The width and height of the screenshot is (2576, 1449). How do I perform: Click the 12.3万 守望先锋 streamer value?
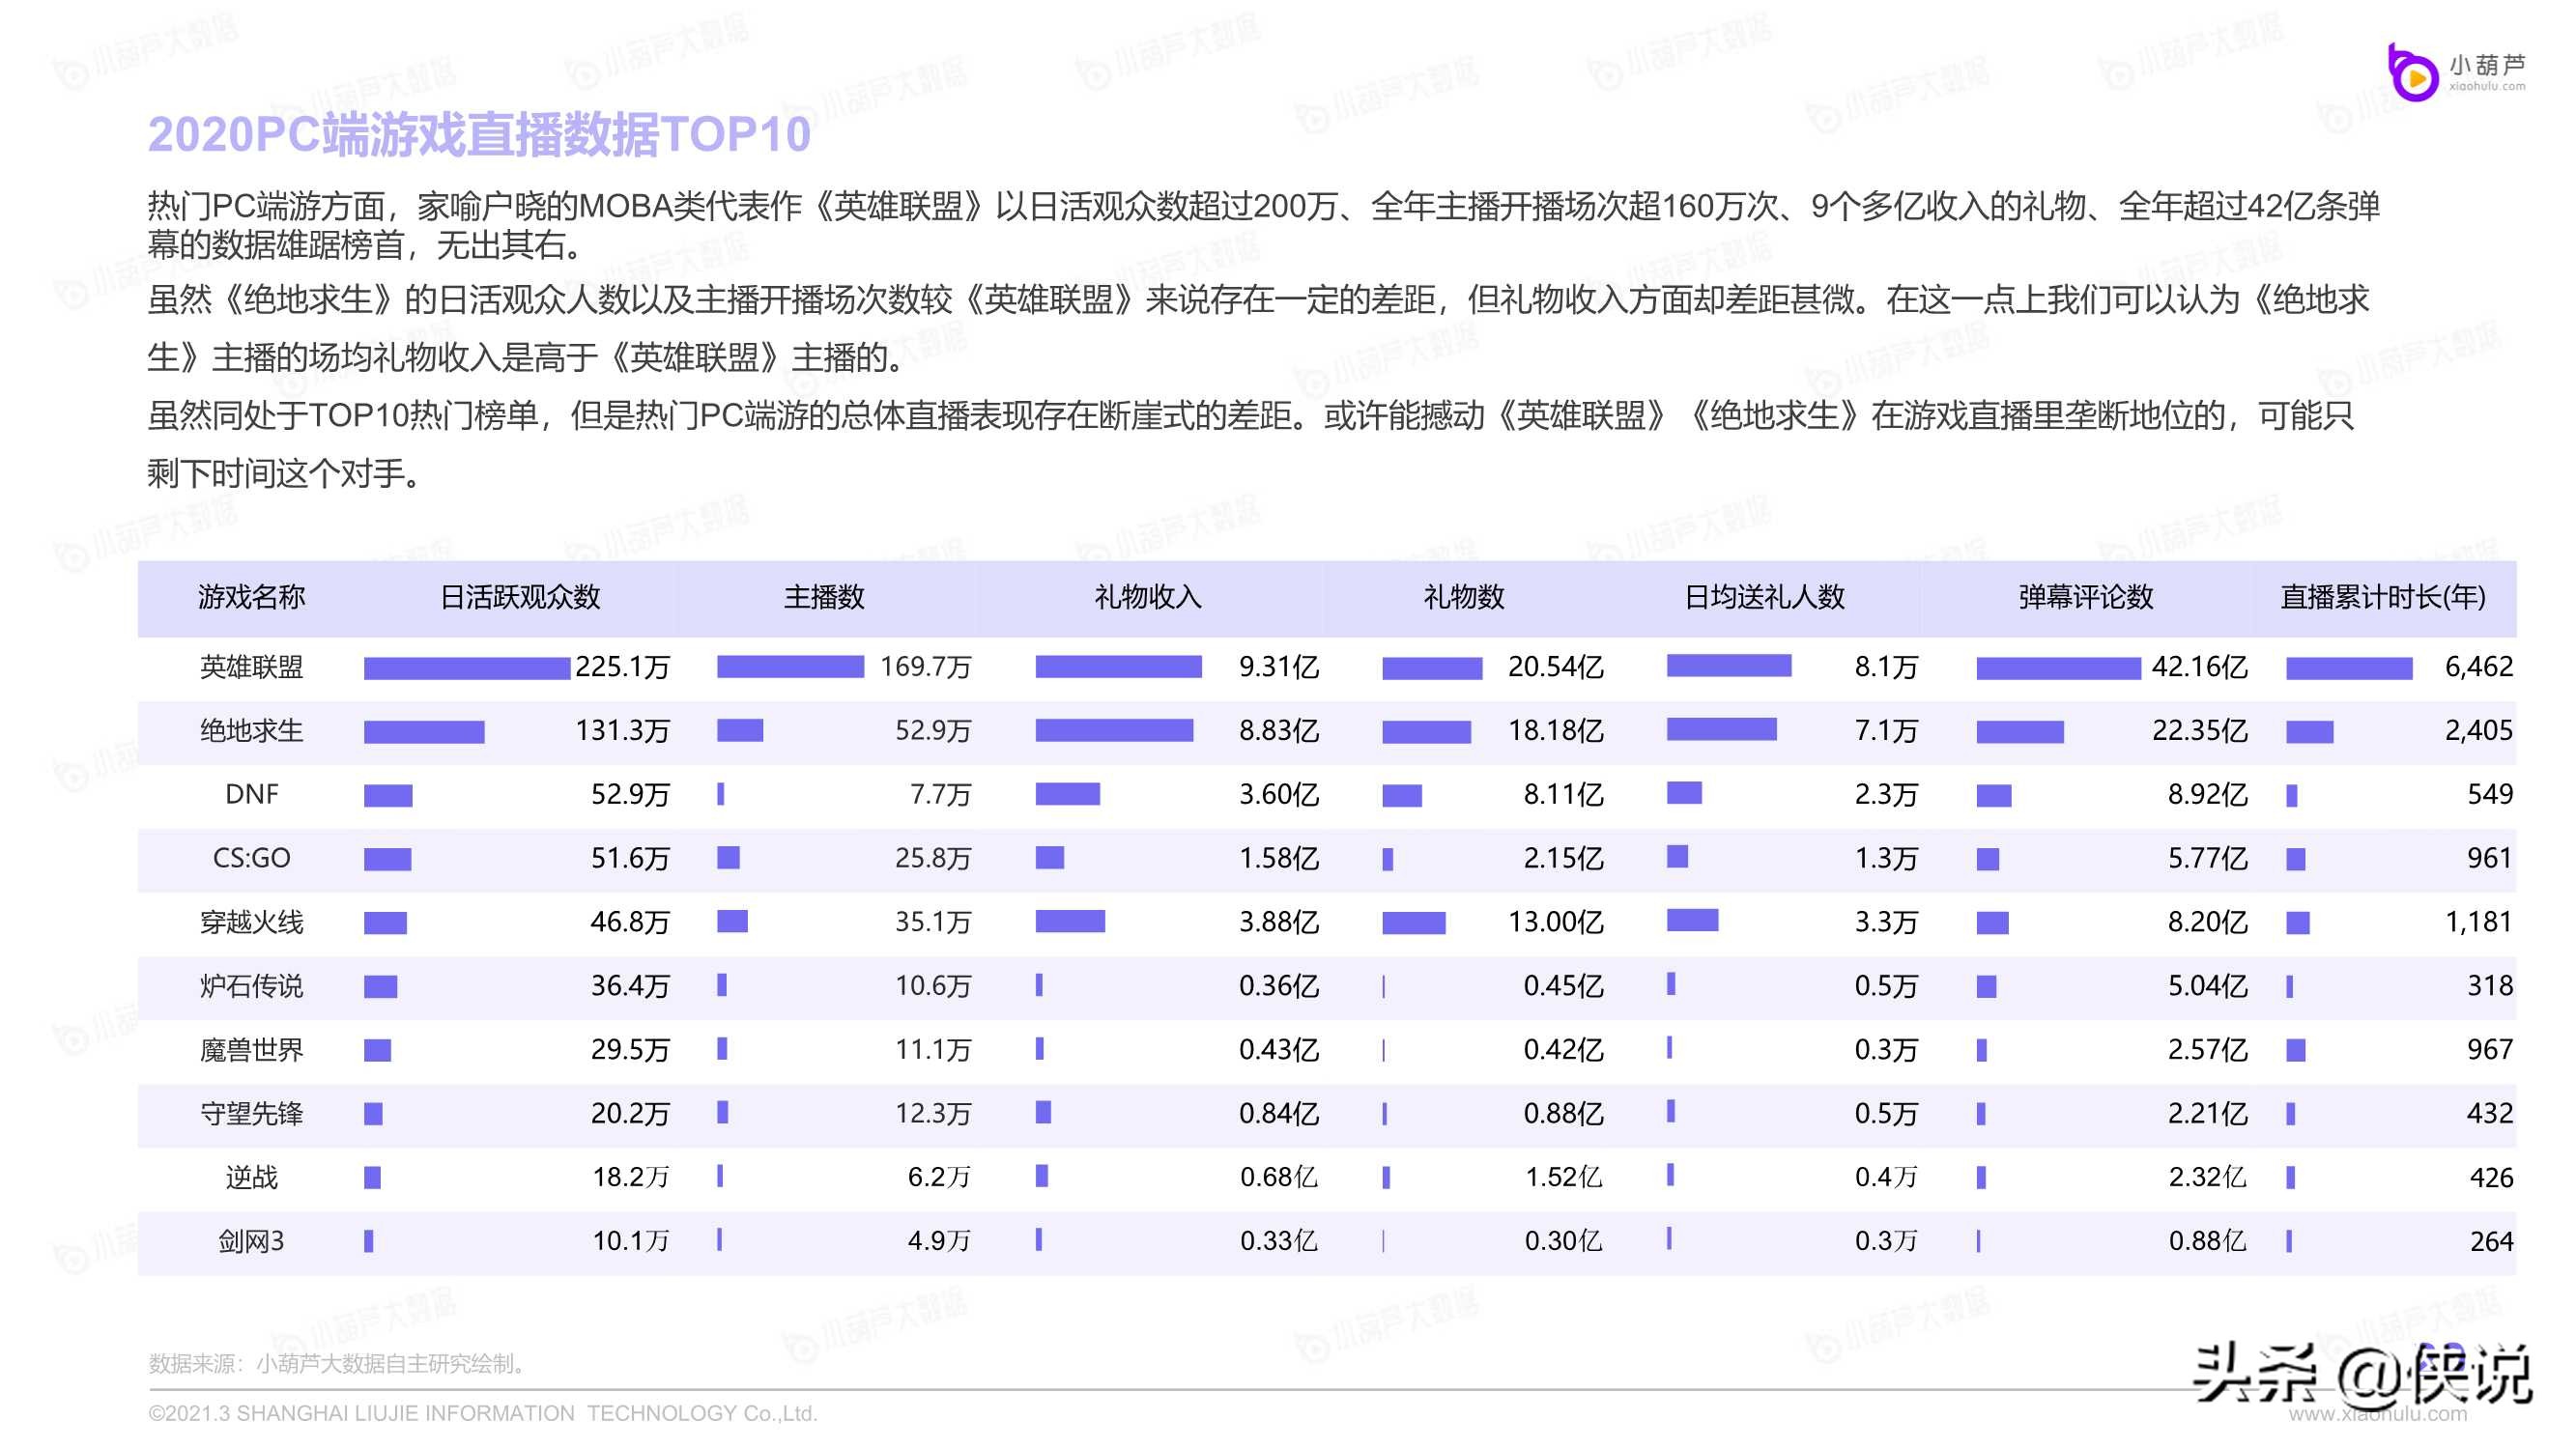tap(933, 1114)
